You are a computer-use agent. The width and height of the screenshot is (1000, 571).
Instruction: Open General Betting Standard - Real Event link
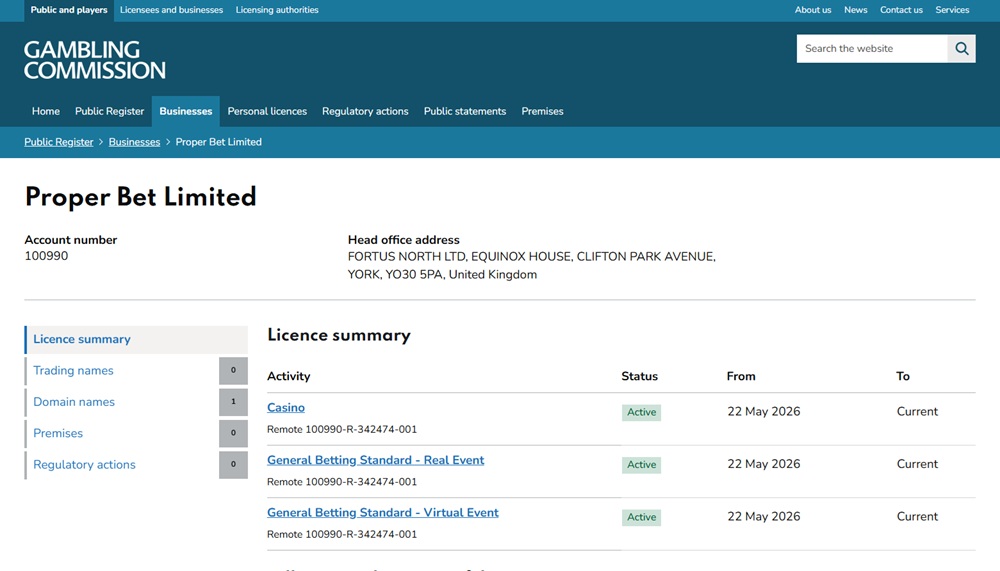(376, 460)
